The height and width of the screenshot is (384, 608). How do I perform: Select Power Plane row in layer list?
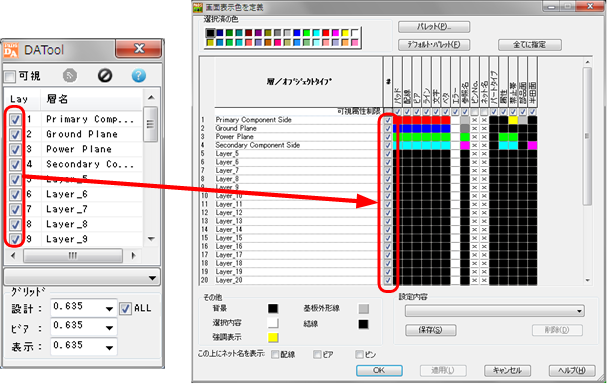74,149
